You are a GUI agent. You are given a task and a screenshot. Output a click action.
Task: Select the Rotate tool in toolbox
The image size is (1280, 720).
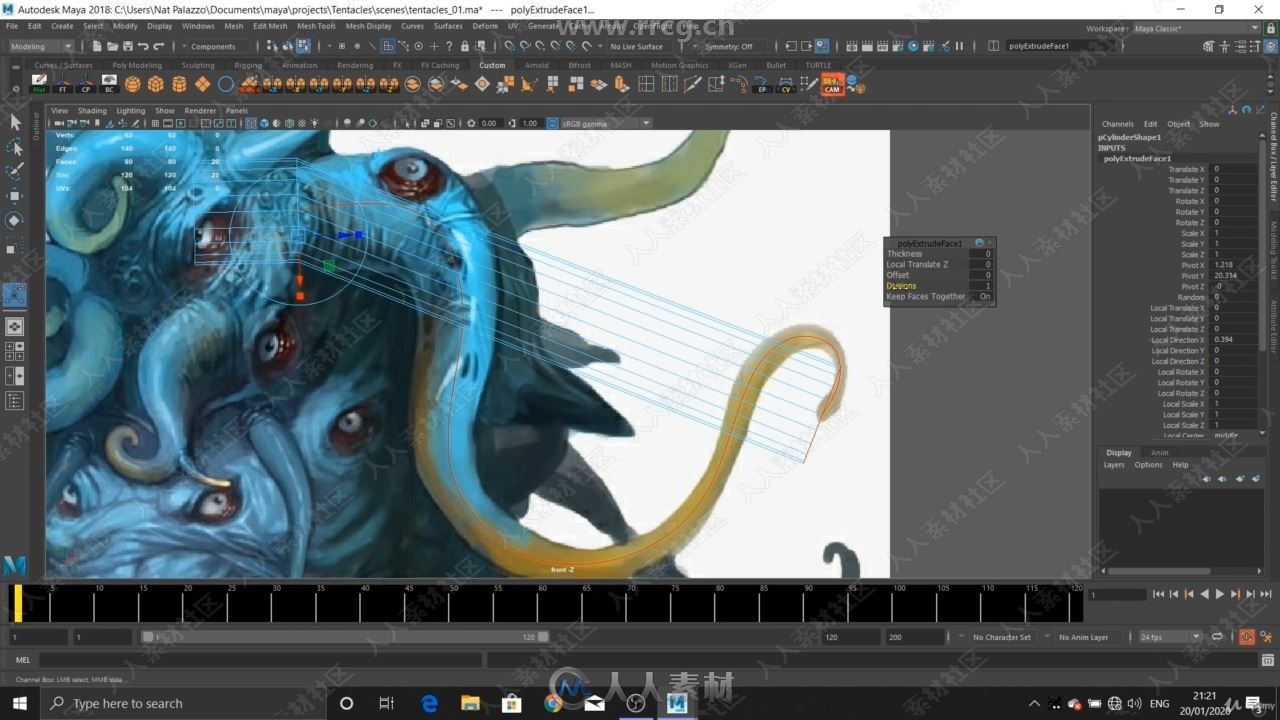coord(15,221)
